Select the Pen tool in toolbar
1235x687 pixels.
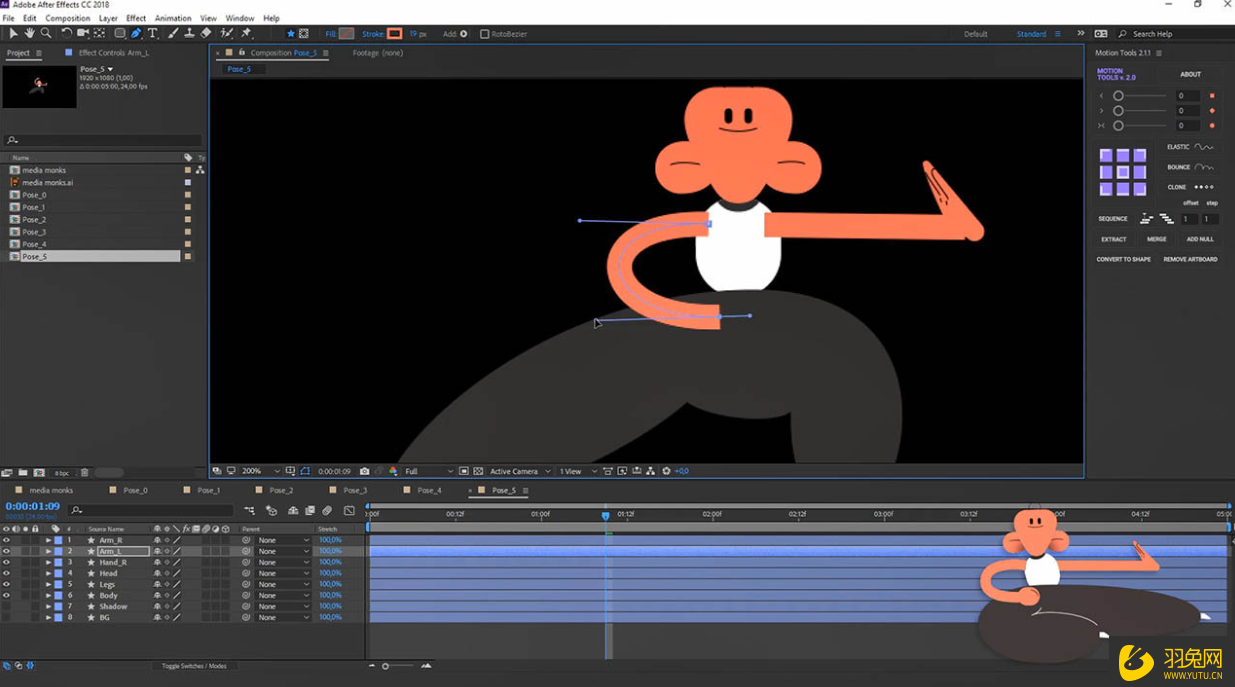[136, 34]
